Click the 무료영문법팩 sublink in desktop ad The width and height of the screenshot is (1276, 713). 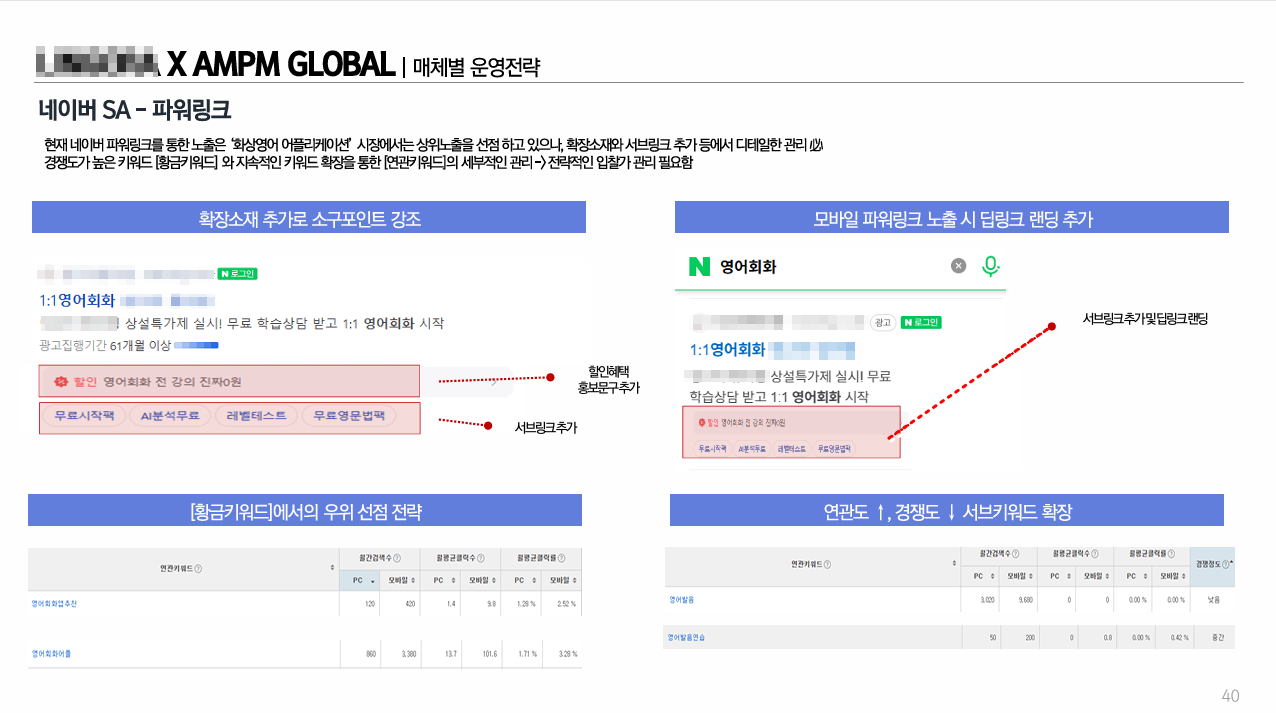(x=348, y=416)
